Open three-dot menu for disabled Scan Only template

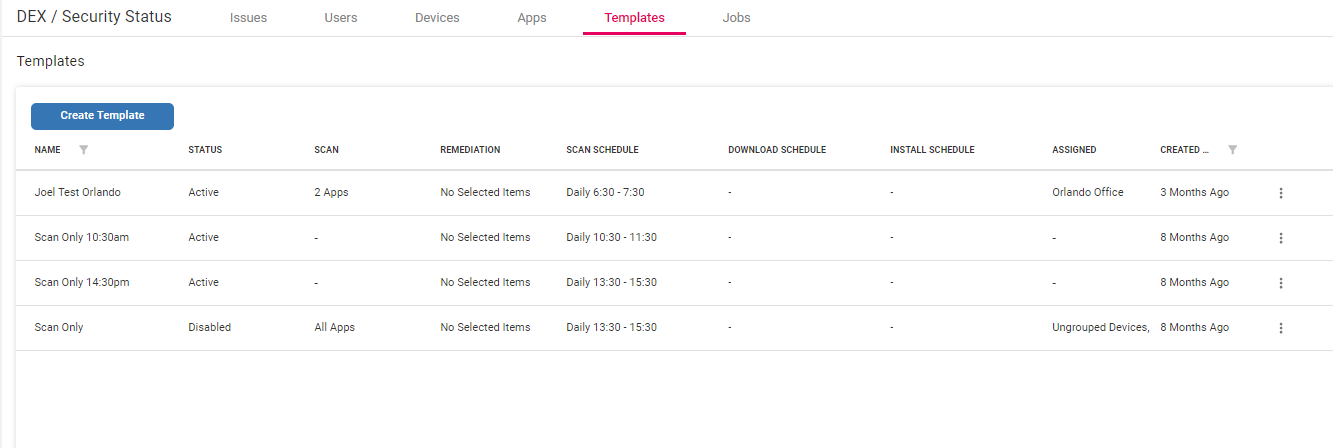(x=1281, y=328)
